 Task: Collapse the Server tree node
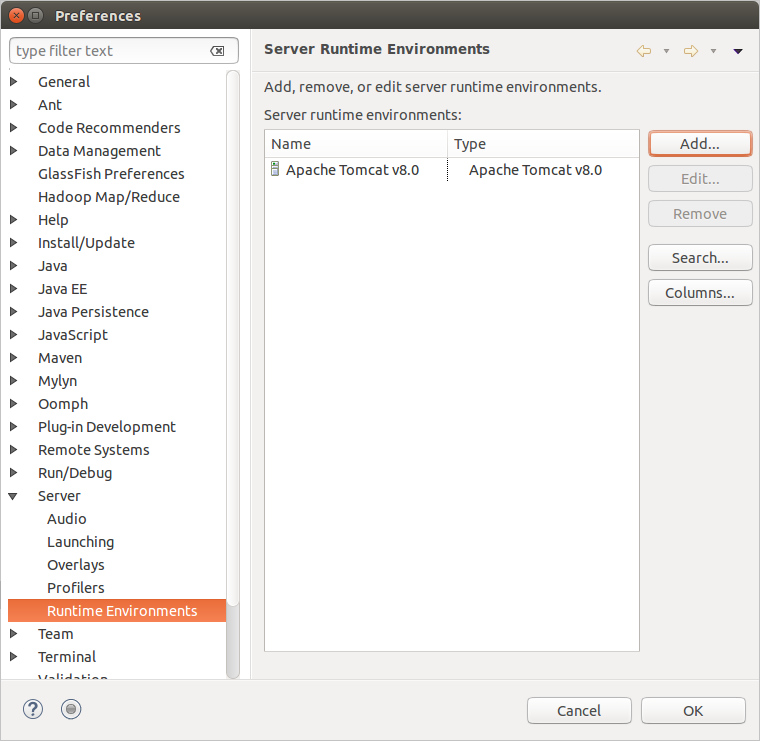pyautogui.click(x=13, y=496)
